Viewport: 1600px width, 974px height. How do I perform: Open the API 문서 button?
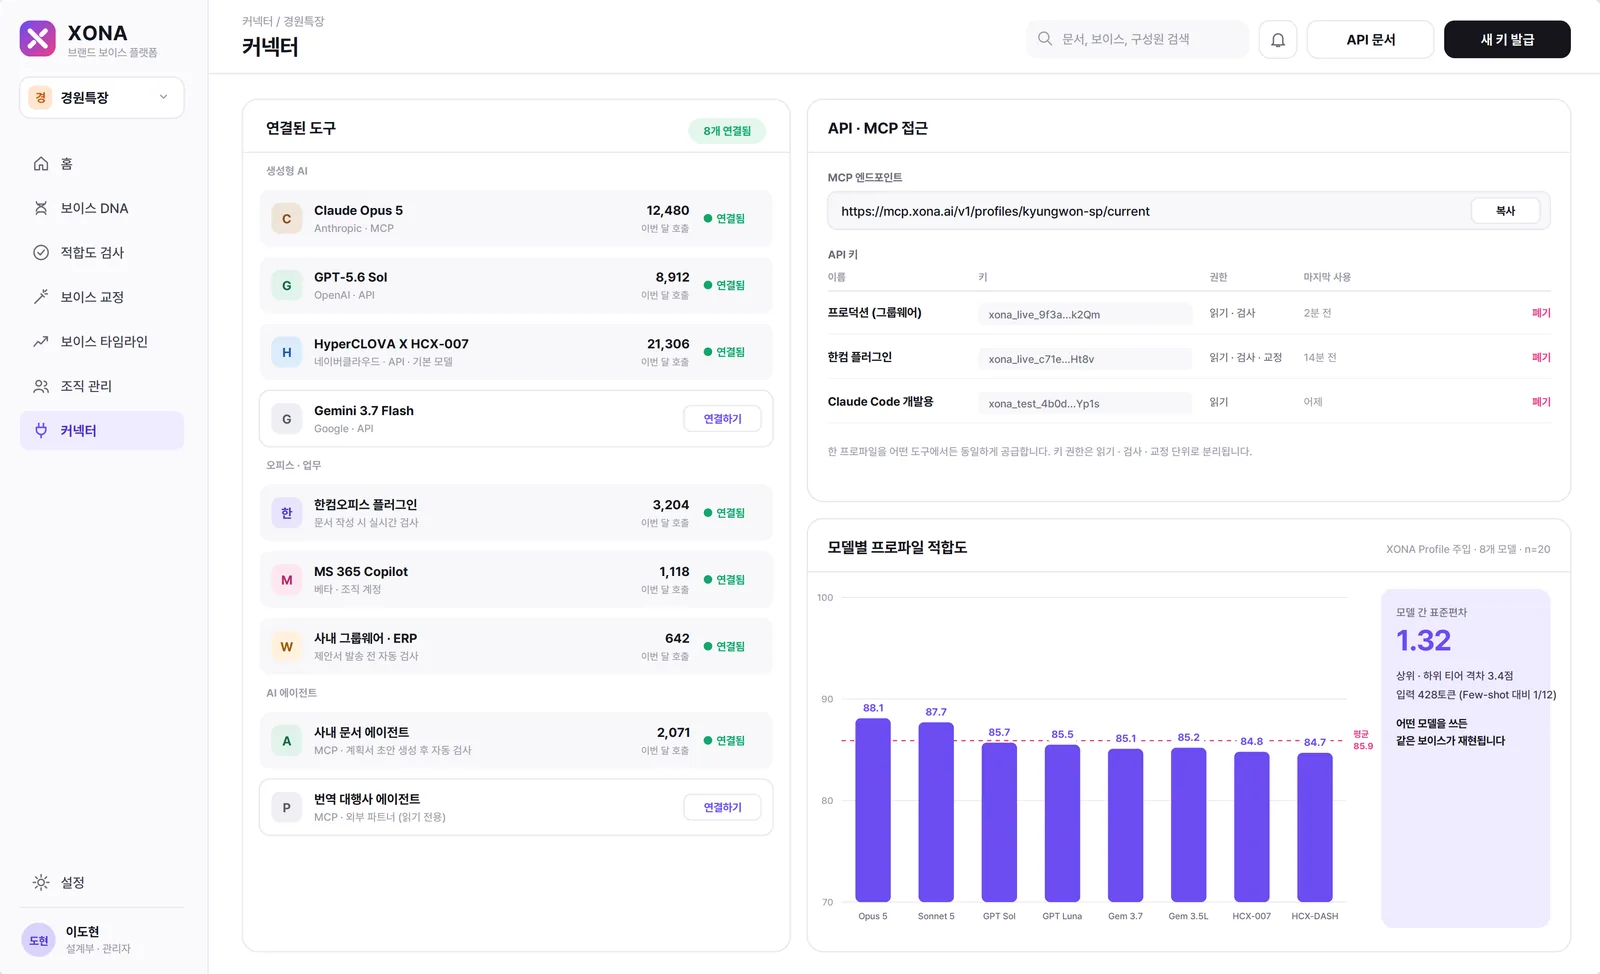tap(1370, 40)
